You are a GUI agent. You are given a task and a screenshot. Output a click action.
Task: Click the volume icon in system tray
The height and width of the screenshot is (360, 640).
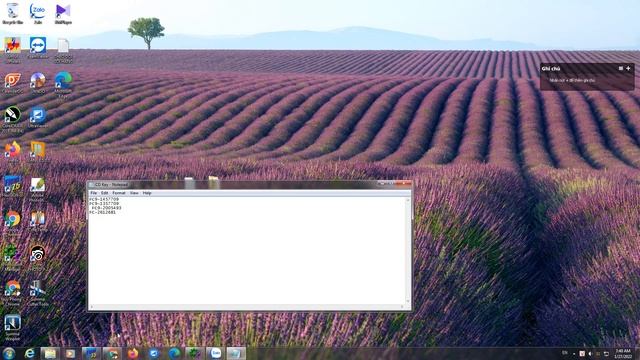click(590, 353)
